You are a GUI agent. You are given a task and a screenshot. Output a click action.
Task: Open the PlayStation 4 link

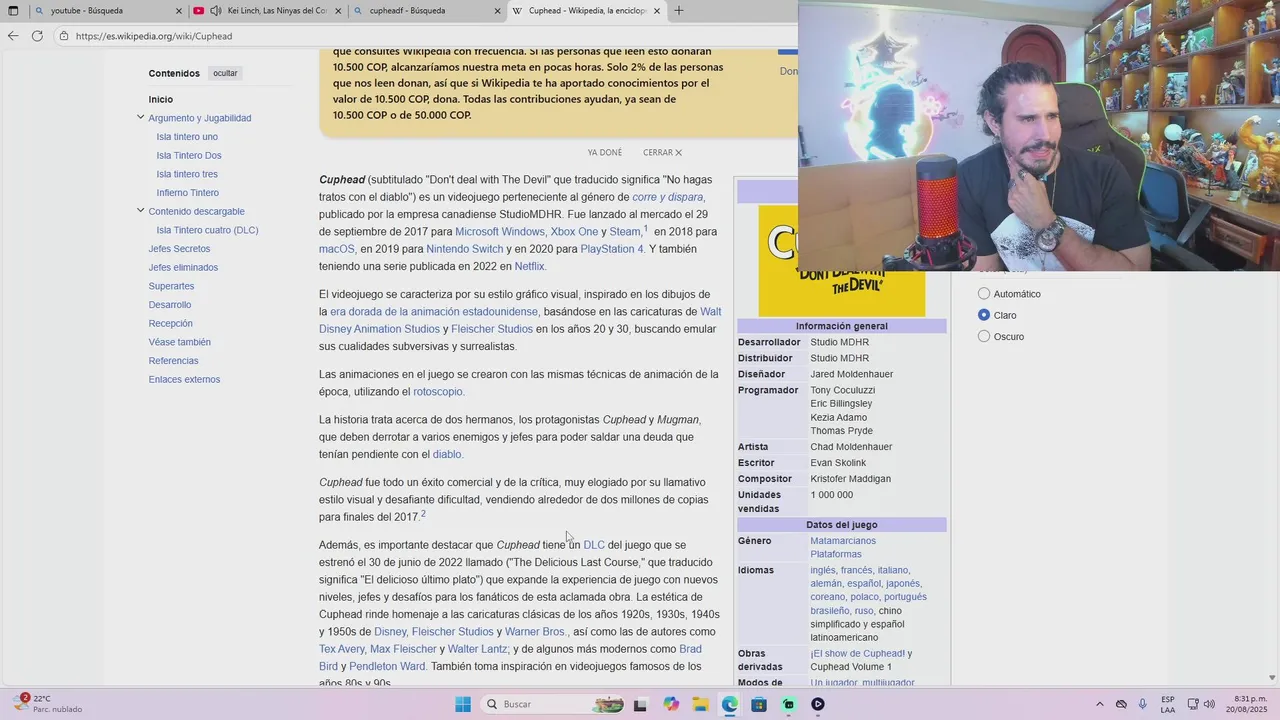tap(612, 249)
